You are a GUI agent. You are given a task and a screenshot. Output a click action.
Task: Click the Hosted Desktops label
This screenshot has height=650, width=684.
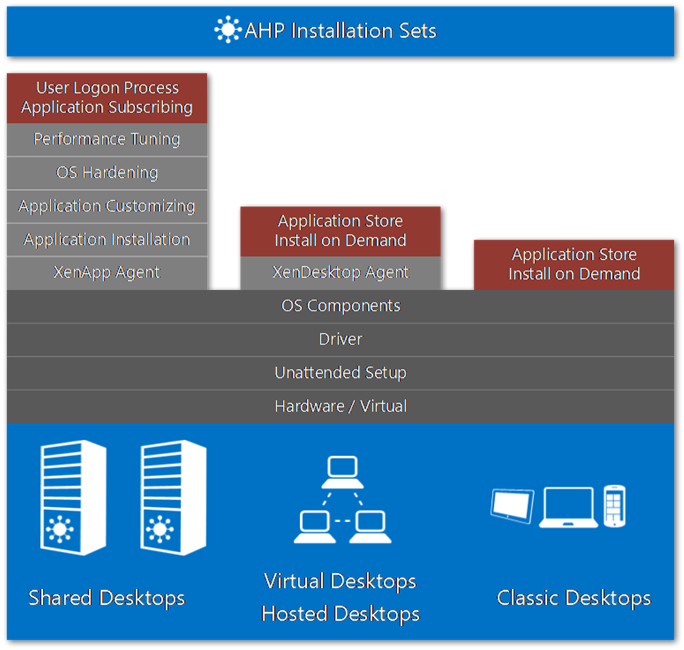pos(340,614)
